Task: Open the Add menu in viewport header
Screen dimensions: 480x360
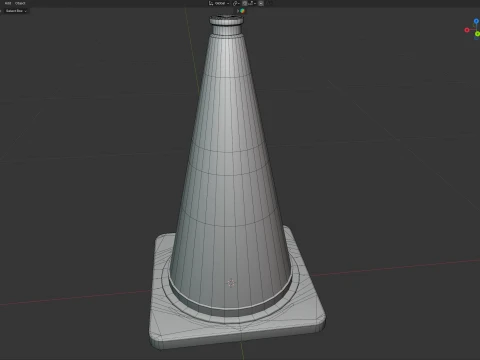Action: coord(8,3)
